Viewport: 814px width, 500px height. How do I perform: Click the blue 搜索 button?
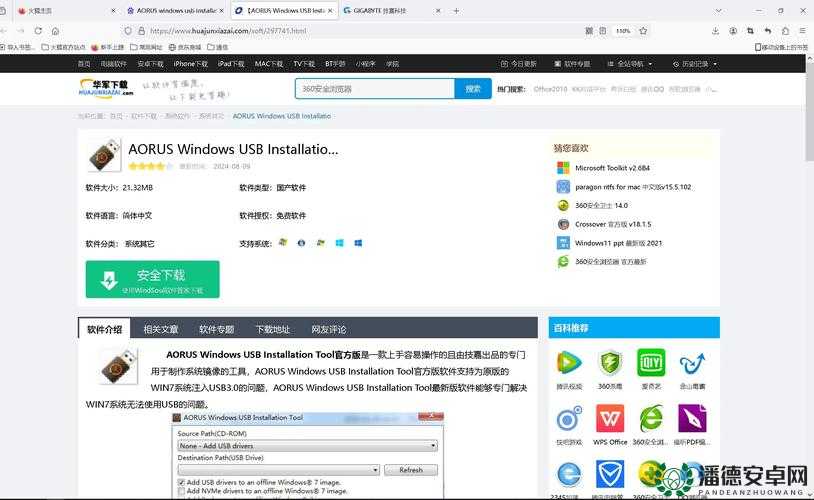coord(473,89)
